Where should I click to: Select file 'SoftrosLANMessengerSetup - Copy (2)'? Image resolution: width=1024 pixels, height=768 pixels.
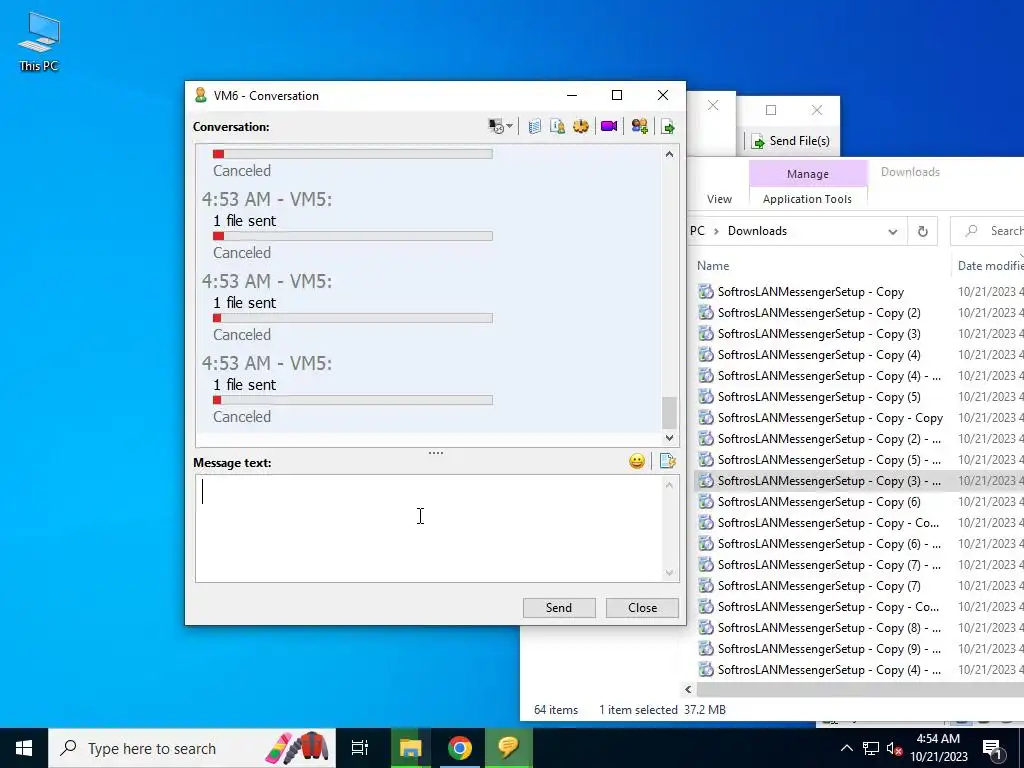point(819,313)
